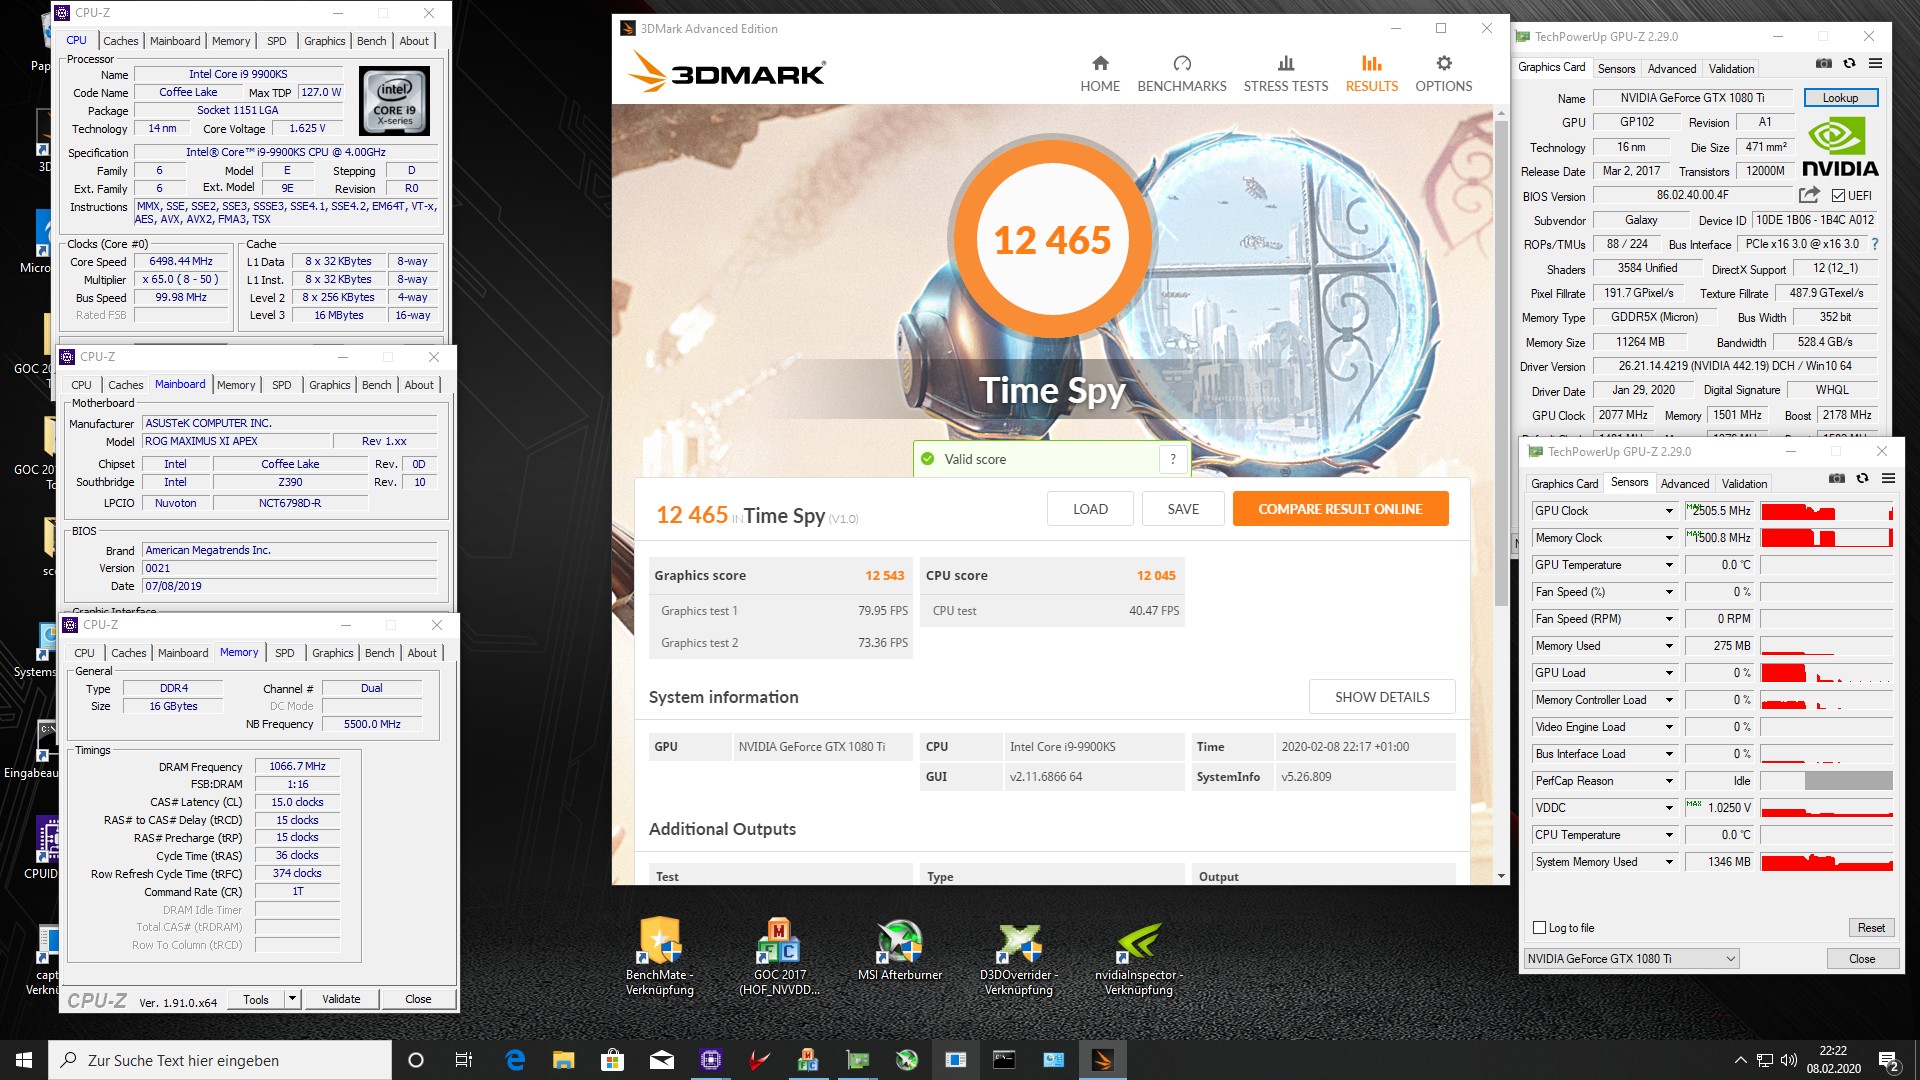1920x1080 pixels.
Task: Expand the GPU Clock sensor dropdown
Action: [x=1669, y=511]
